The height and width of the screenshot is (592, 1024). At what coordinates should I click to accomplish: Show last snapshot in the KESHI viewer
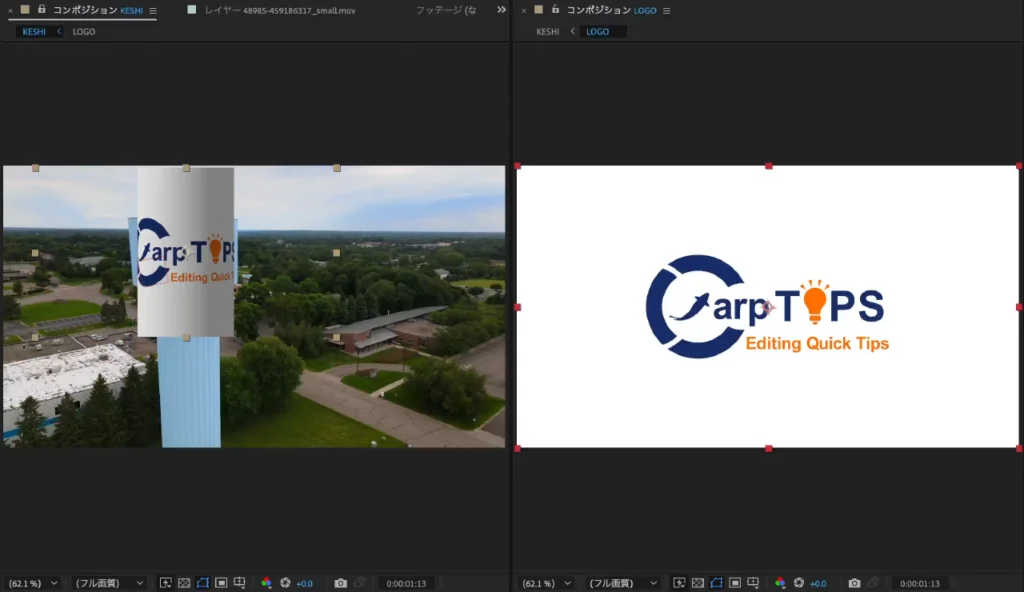pyautogui.click(x=359, y=583)
